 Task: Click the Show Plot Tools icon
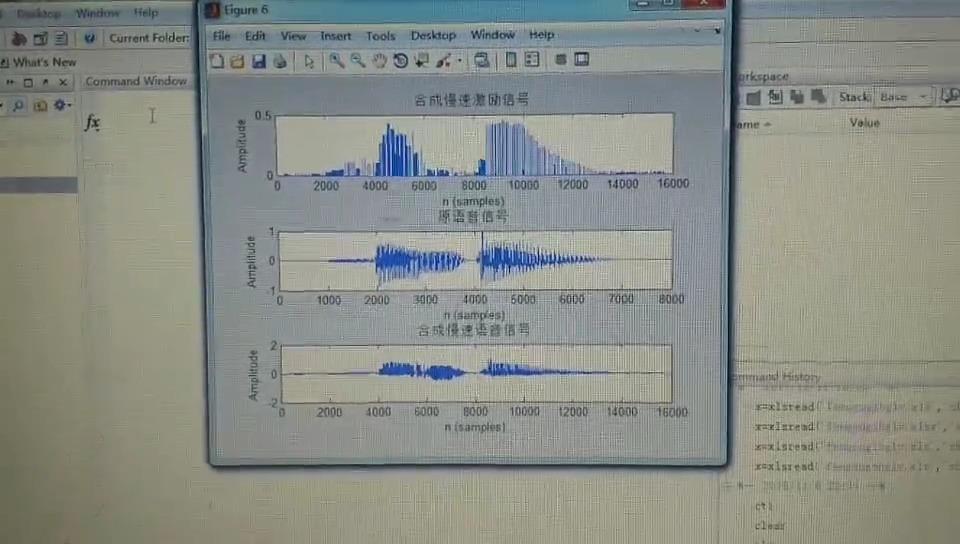coord(582,59)
